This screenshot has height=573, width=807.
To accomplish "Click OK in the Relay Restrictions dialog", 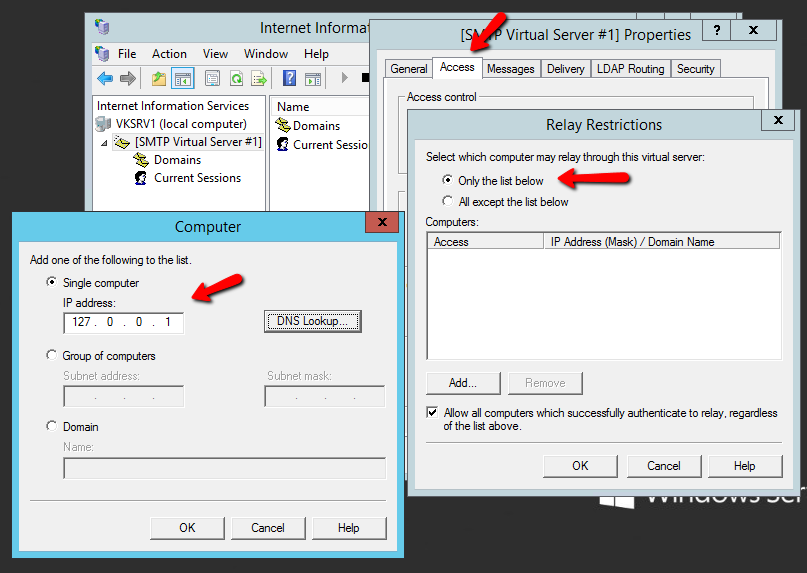I will tap(580, 466).
